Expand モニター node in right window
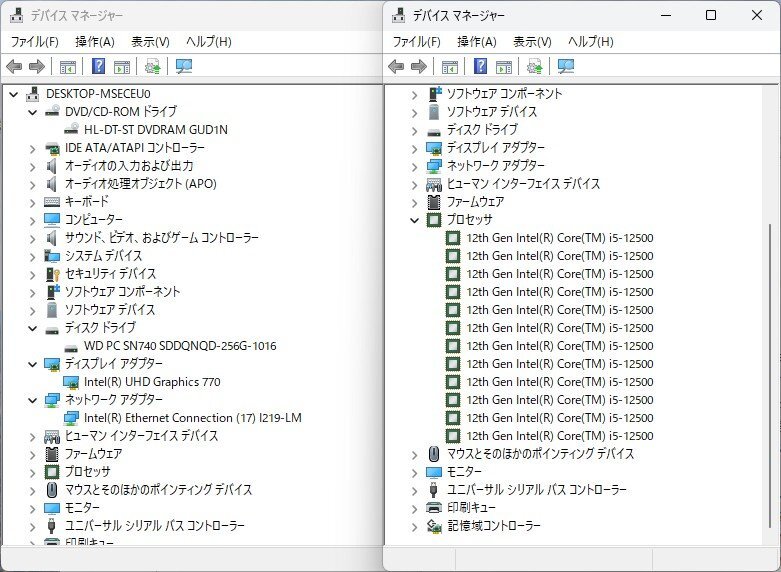Image resolution: width=781 pixels, height=572 pixels. tap(414, 472)
